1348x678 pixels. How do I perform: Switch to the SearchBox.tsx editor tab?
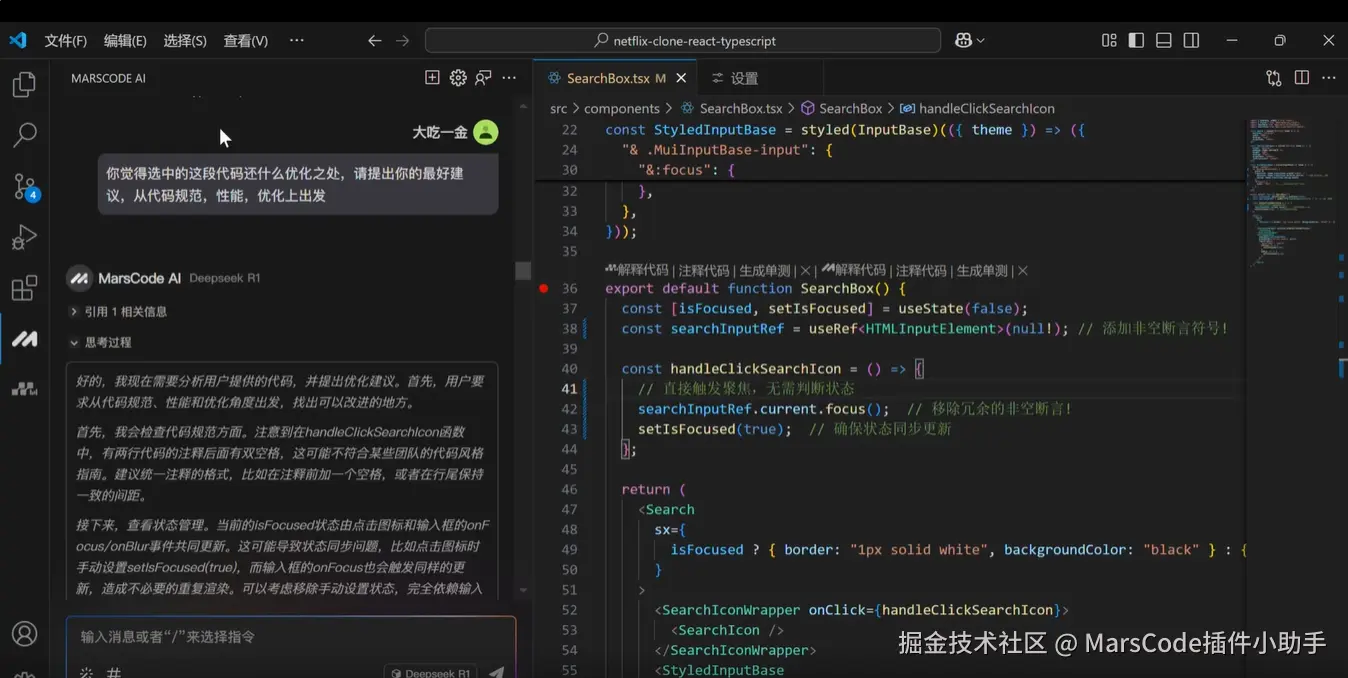pos(614,78)
